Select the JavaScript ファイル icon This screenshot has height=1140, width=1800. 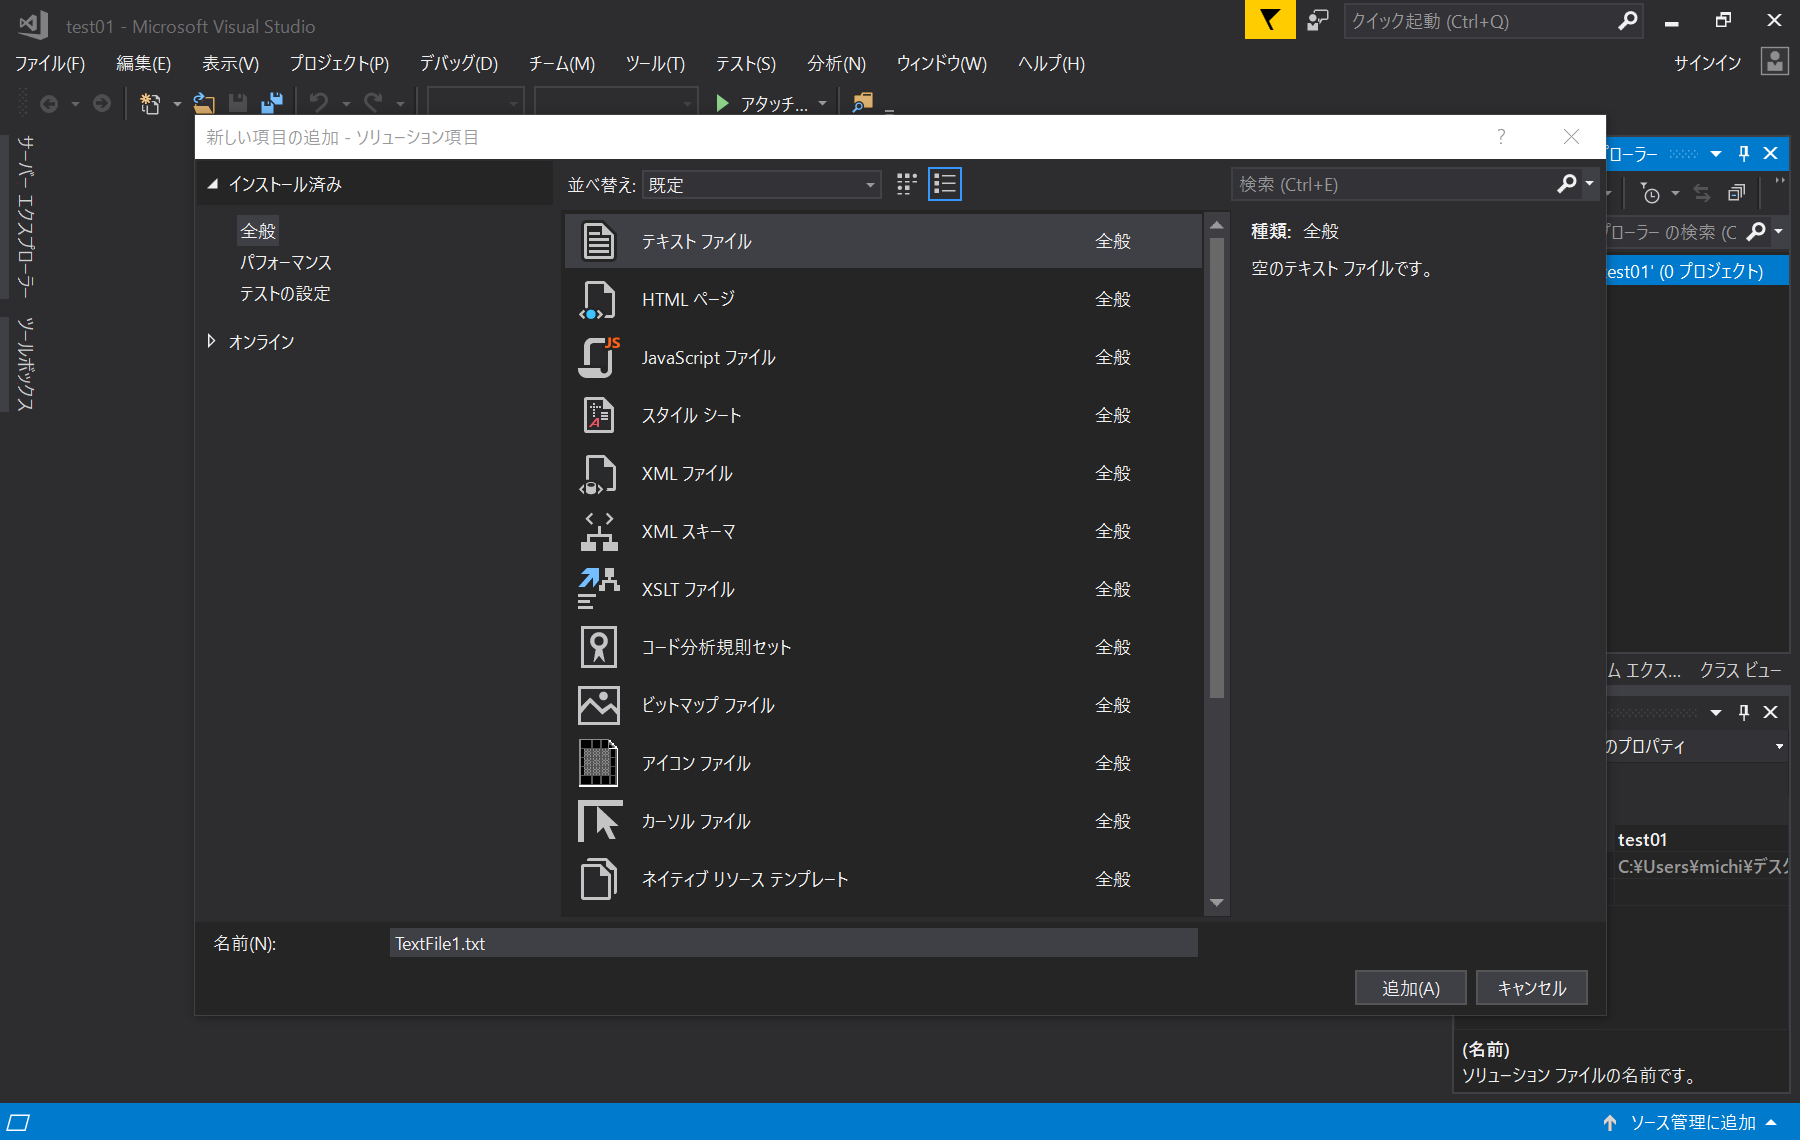point(598,358)
